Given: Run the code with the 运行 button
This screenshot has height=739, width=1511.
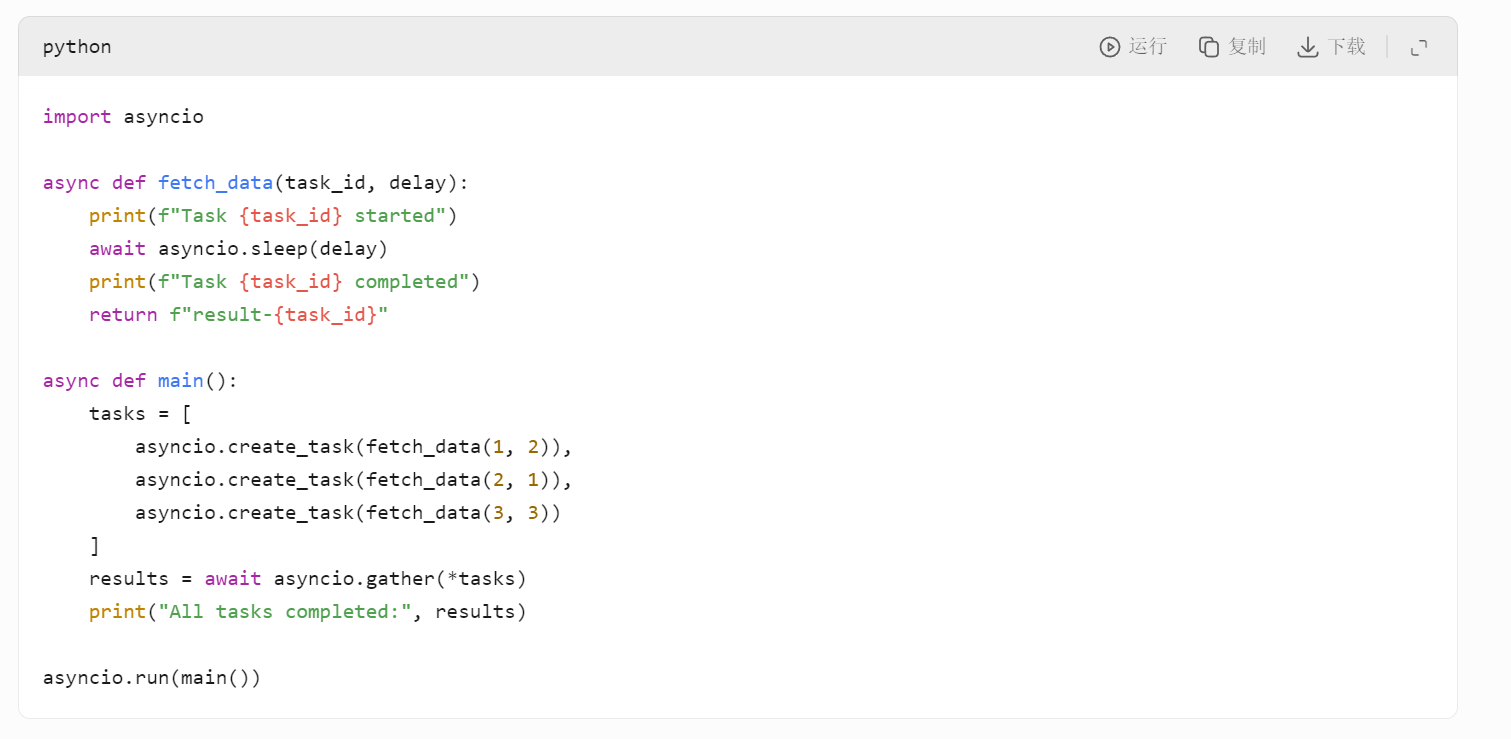Looking at the screenshot, I should tap(1134, 46).
